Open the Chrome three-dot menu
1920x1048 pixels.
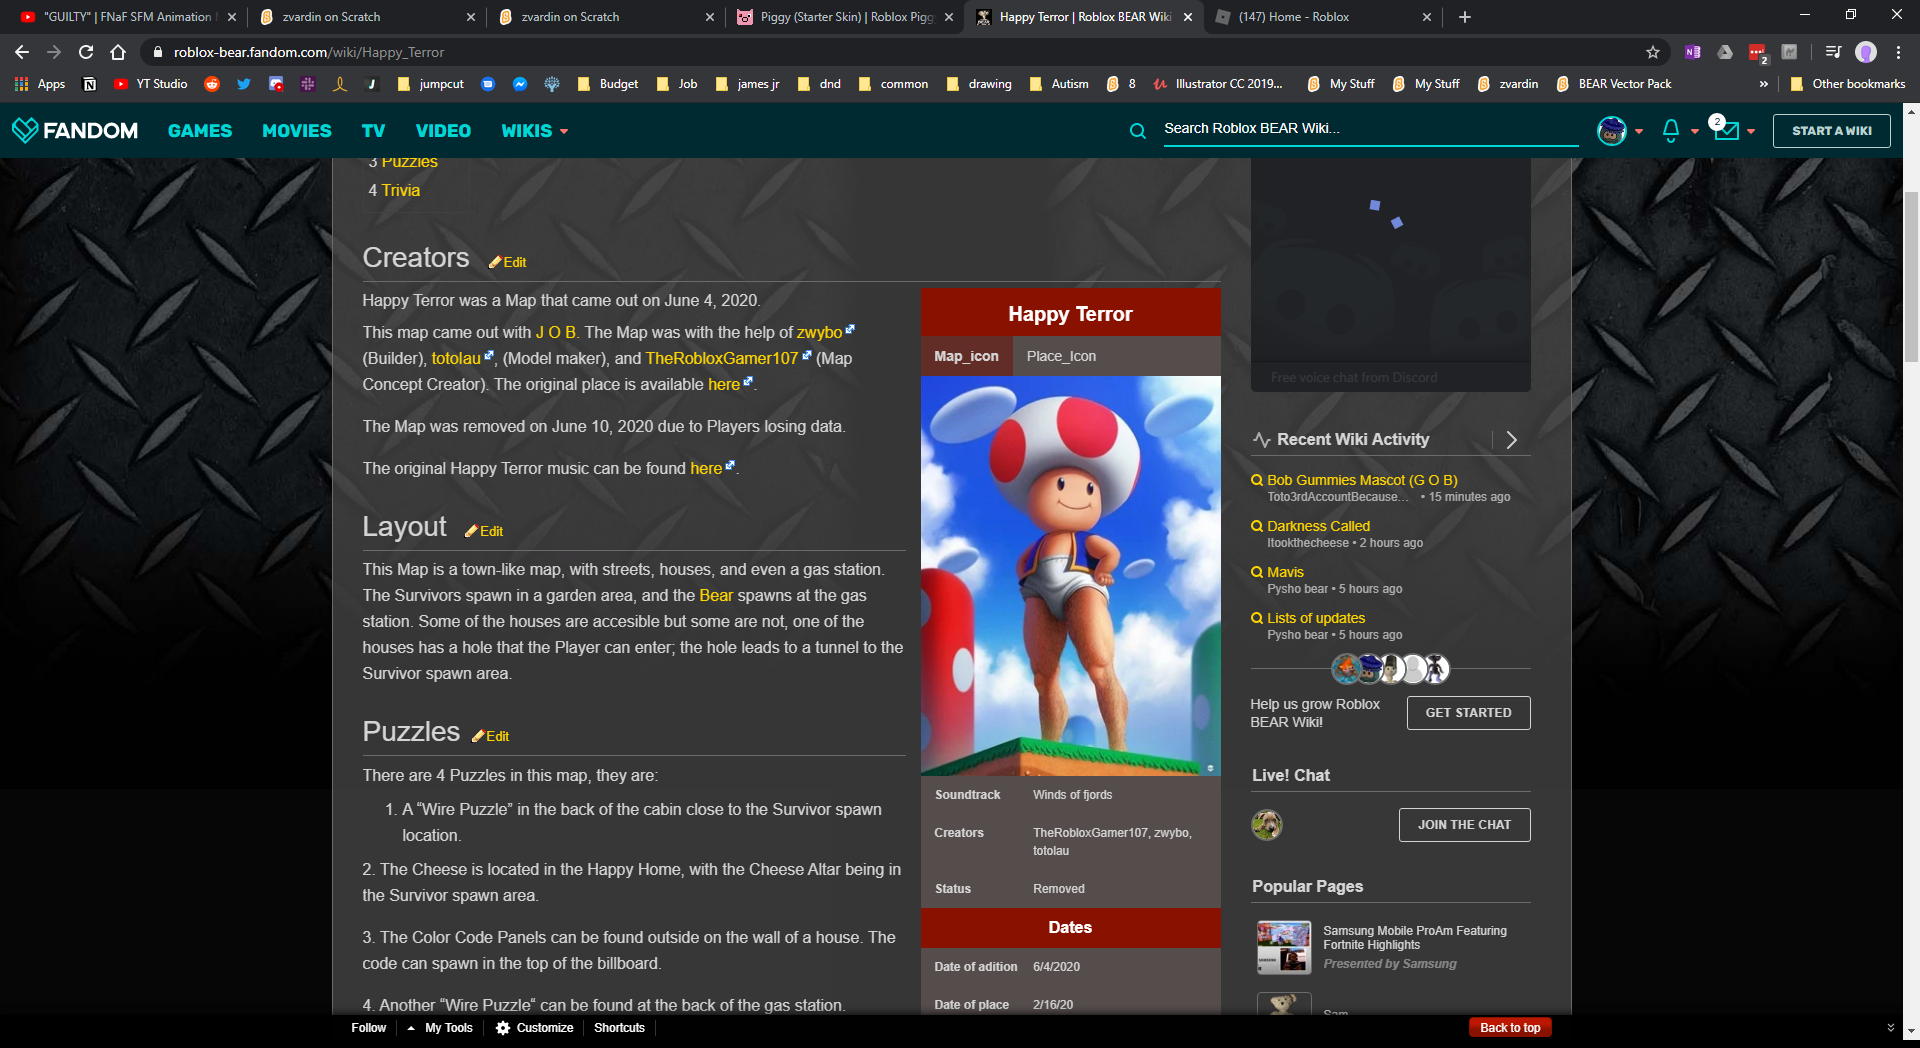[1898, 52]
